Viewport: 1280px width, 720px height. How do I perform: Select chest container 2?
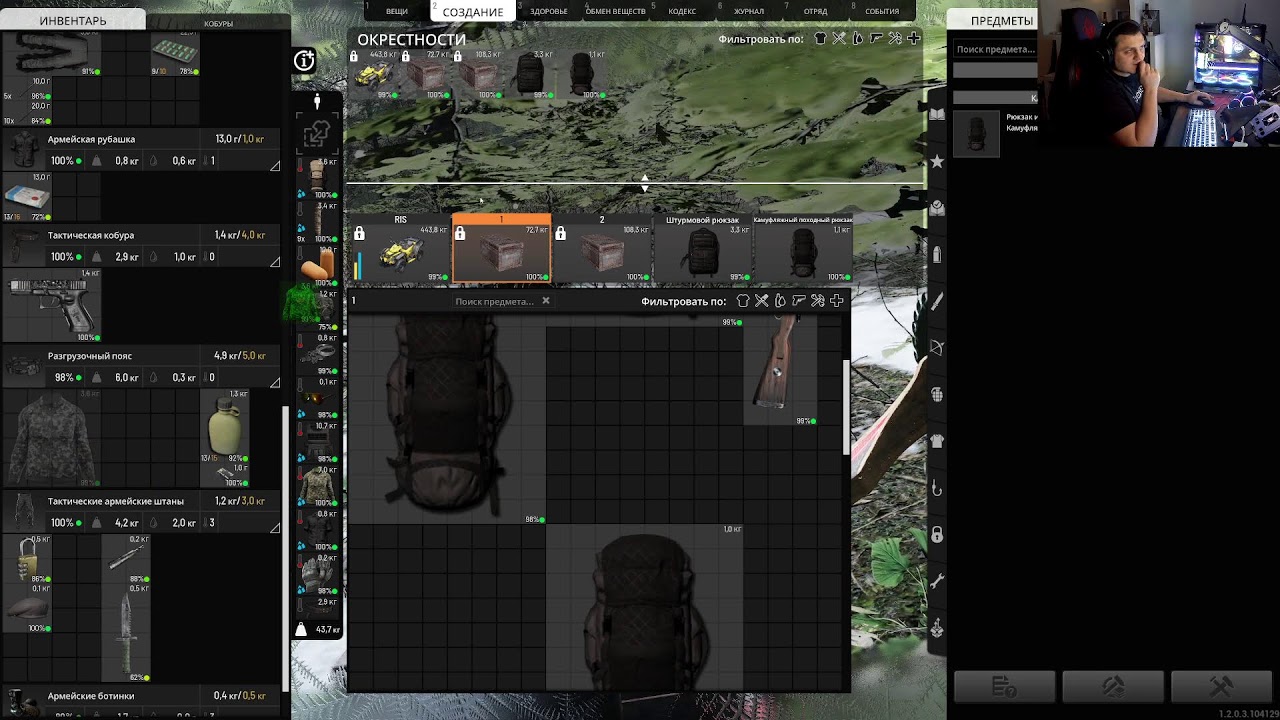pyautogui.click(x=602, y=248)
